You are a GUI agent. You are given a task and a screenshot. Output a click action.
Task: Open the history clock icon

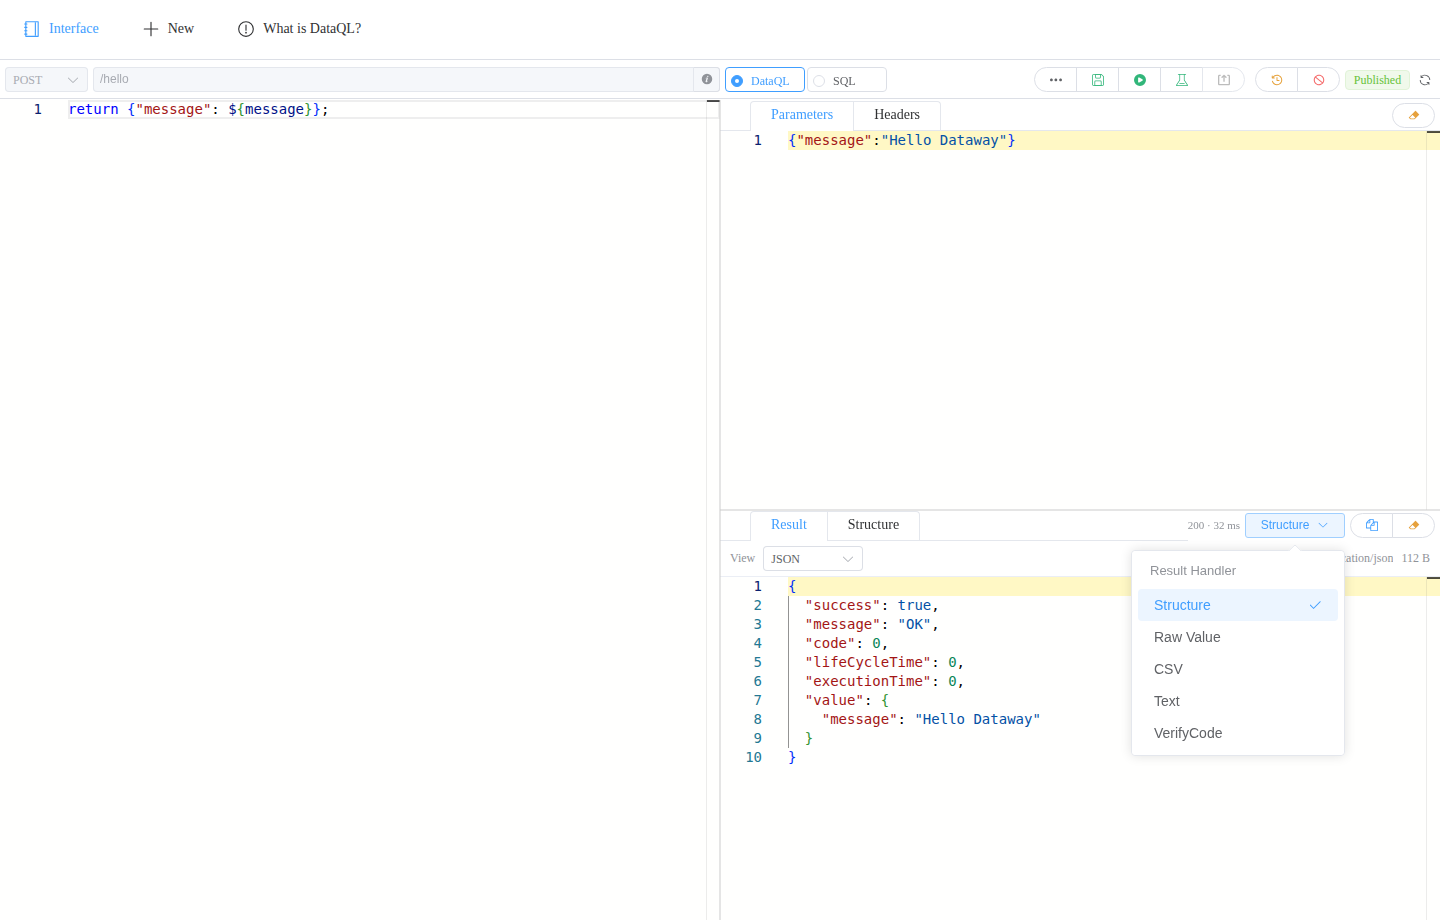point(1276,80)
